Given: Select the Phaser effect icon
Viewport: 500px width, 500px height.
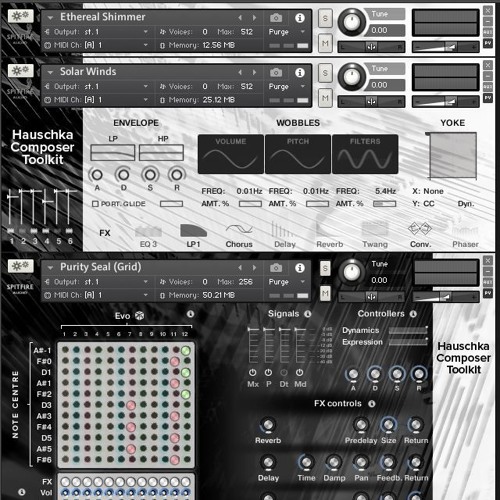Looking at the screenshot, I should pos(465,230).
